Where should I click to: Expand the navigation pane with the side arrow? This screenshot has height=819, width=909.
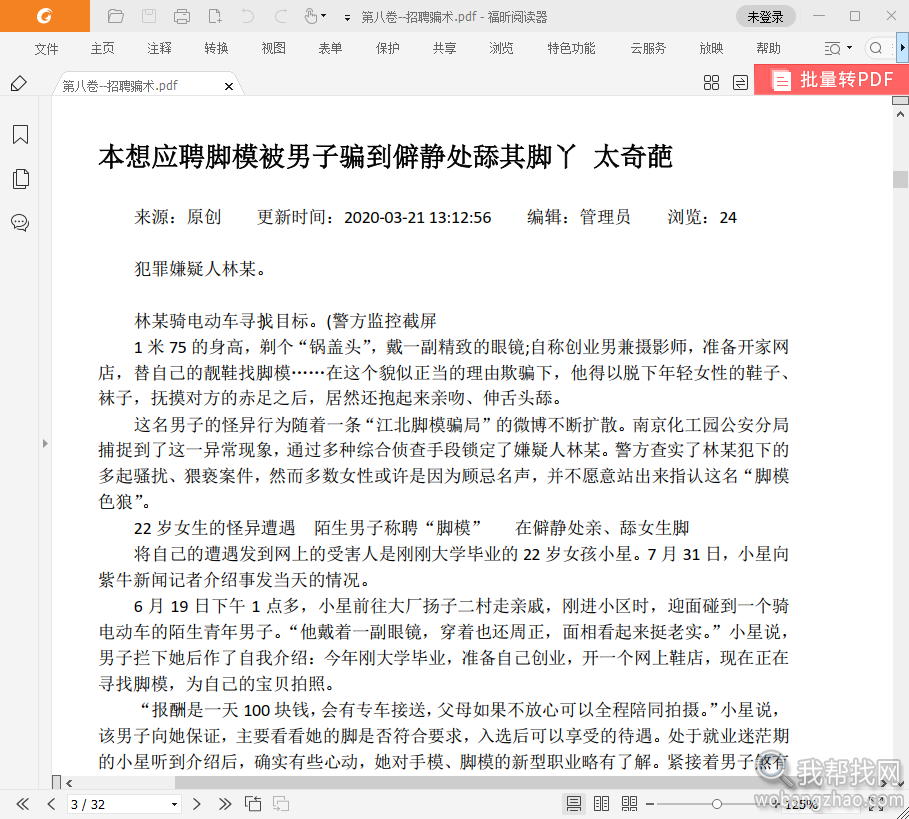(x=45, y=443)
